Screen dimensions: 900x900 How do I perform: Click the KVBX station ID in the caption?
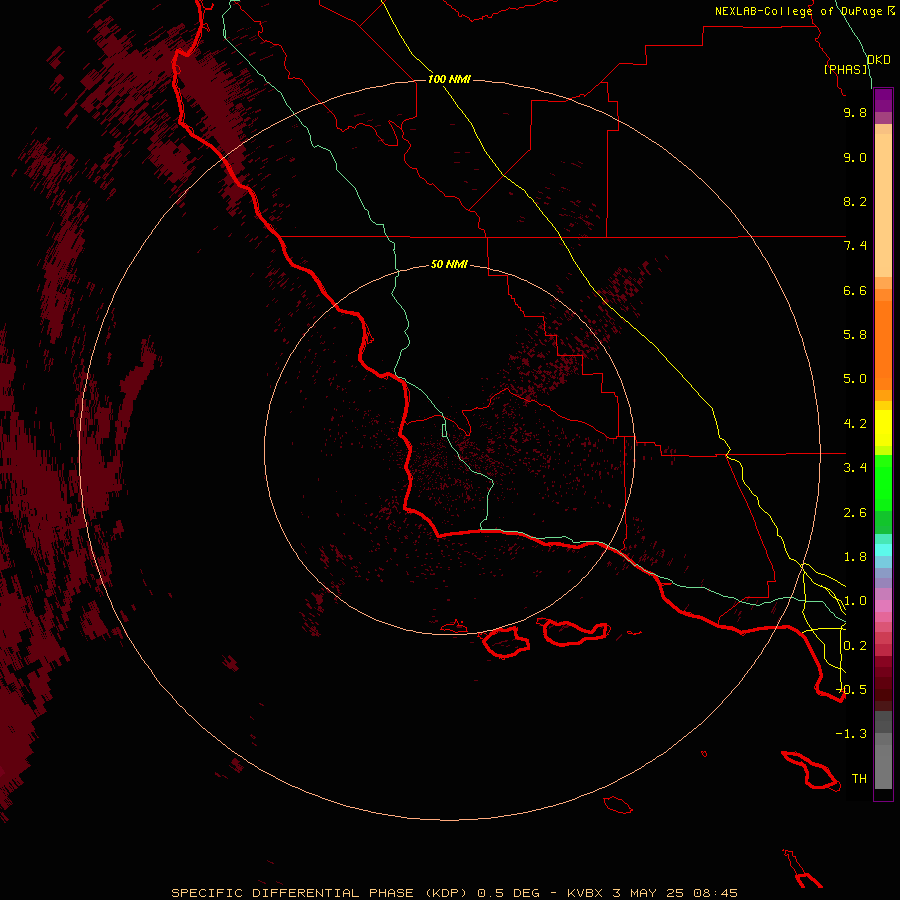585,893
